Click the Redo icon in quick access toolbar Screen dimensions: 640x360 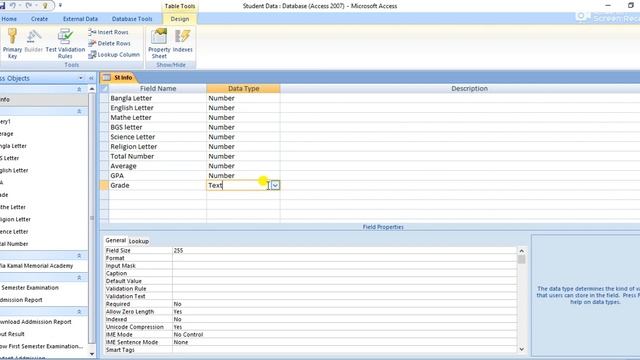pyautogui.click(x=29, y=5)
